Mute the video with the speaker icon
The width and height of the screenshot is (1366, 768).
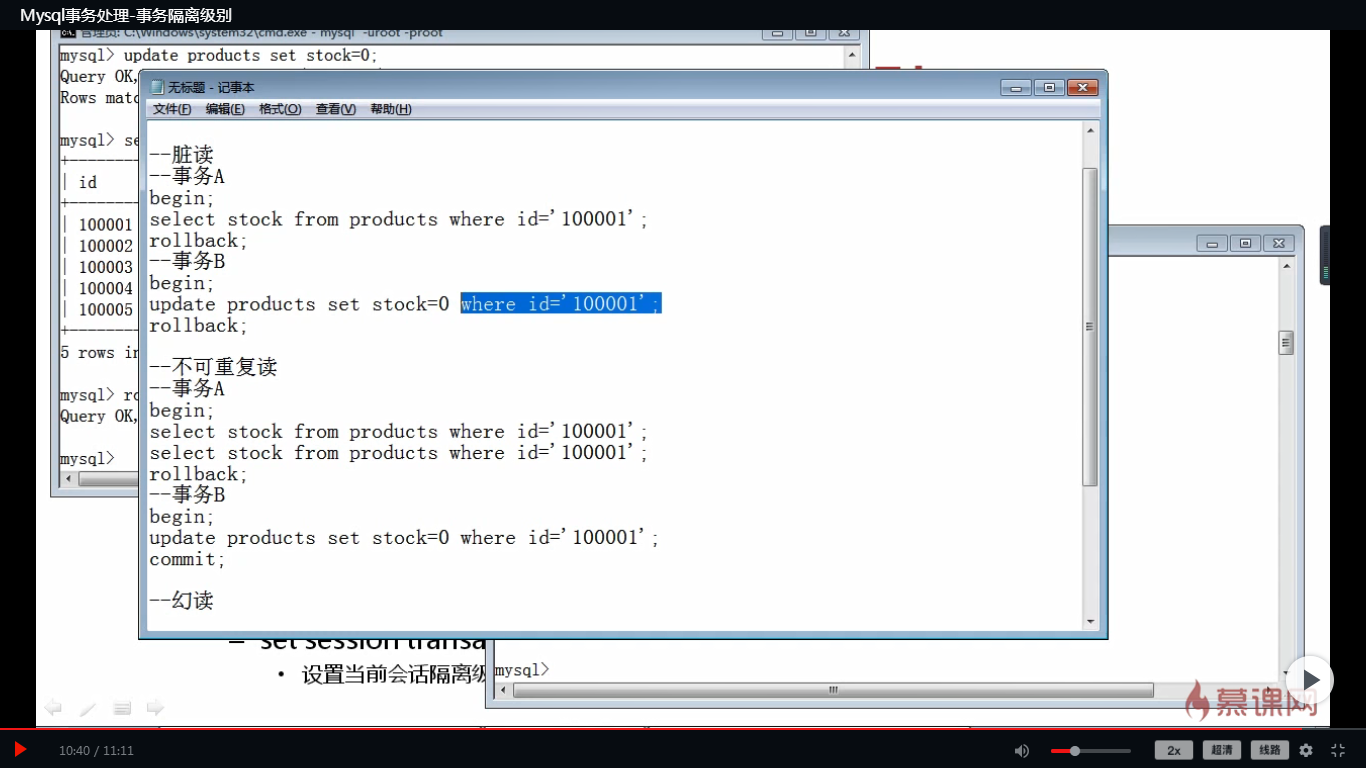1022,750
